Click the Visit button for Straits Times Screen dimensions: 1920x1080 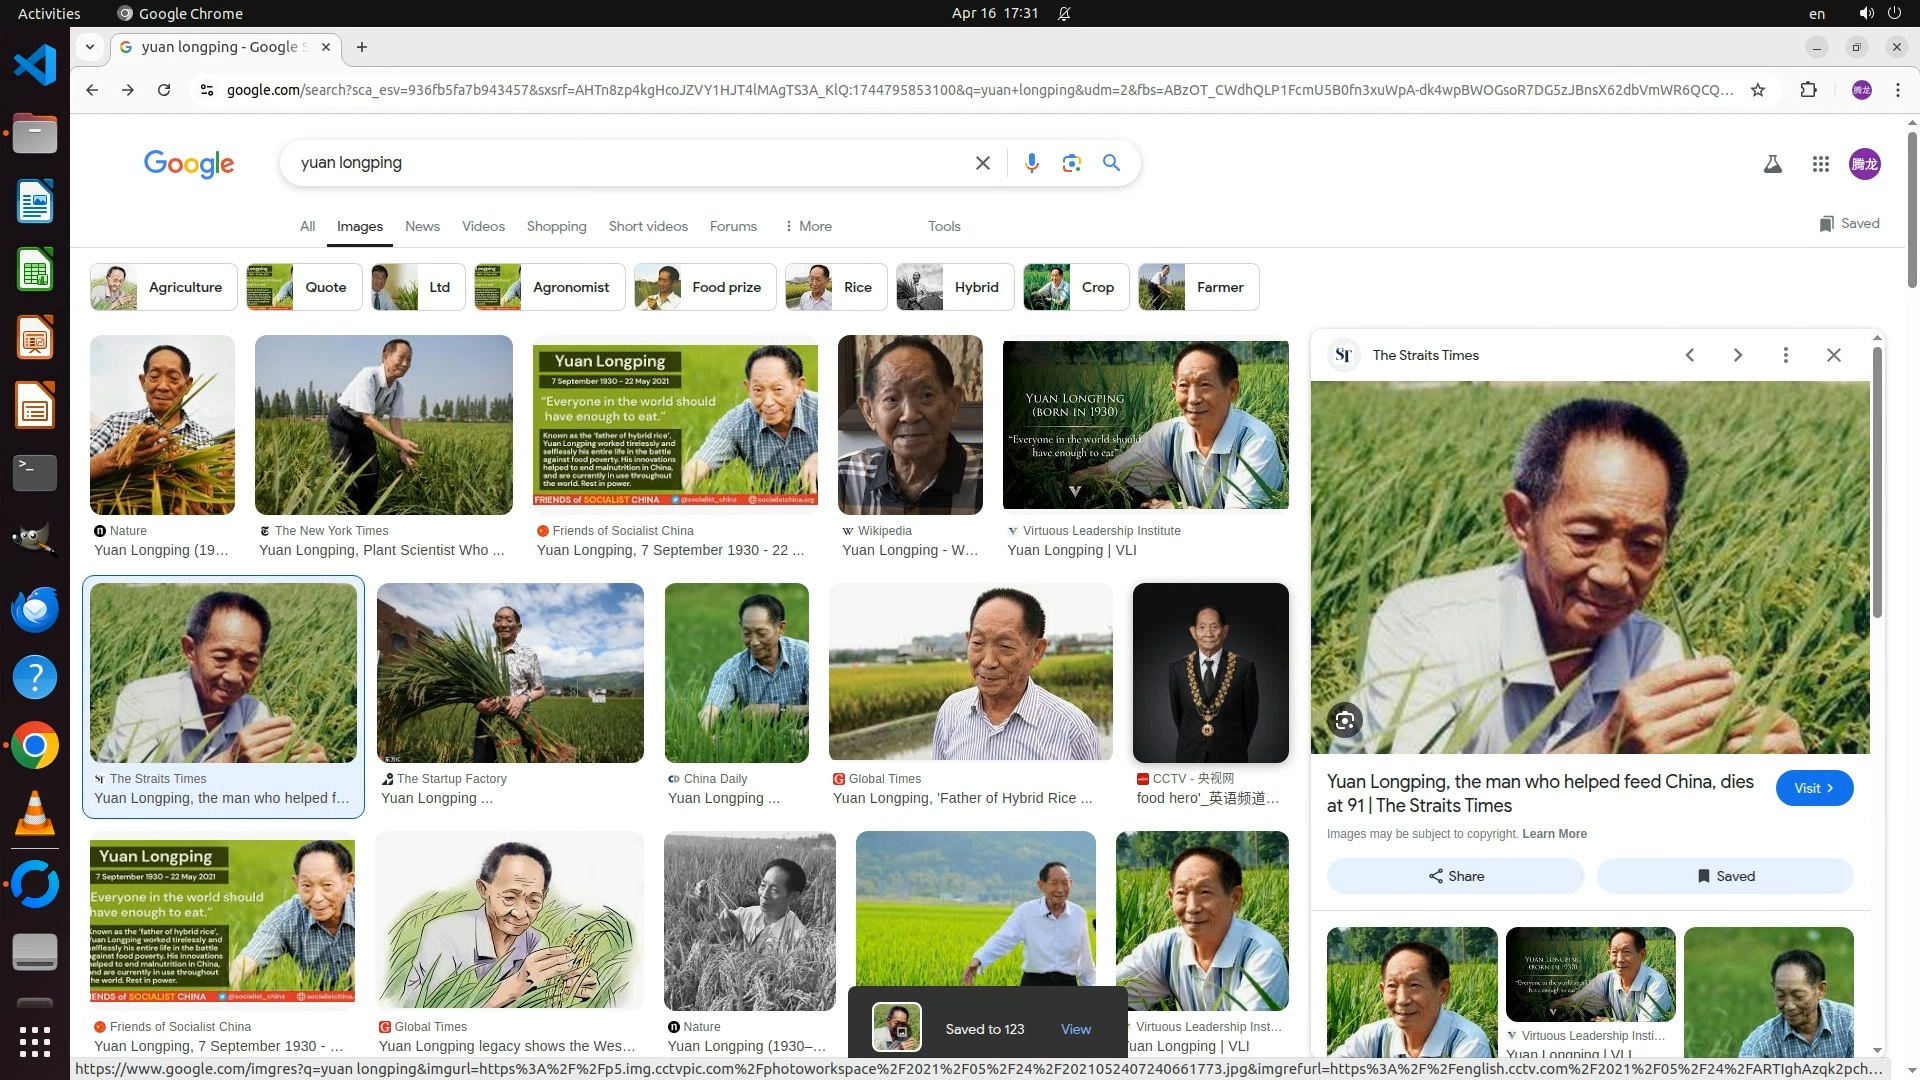pyautogui.click(x=1814, y=788)
